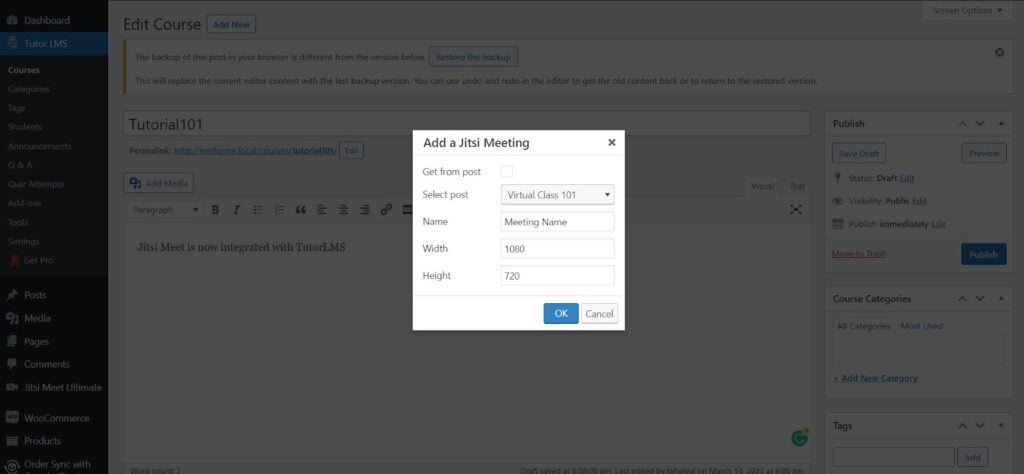The width and height of the screenshot is (1024, 474).
Task: Open Jitsi Meet Ultimate menu
Action: 63,387
